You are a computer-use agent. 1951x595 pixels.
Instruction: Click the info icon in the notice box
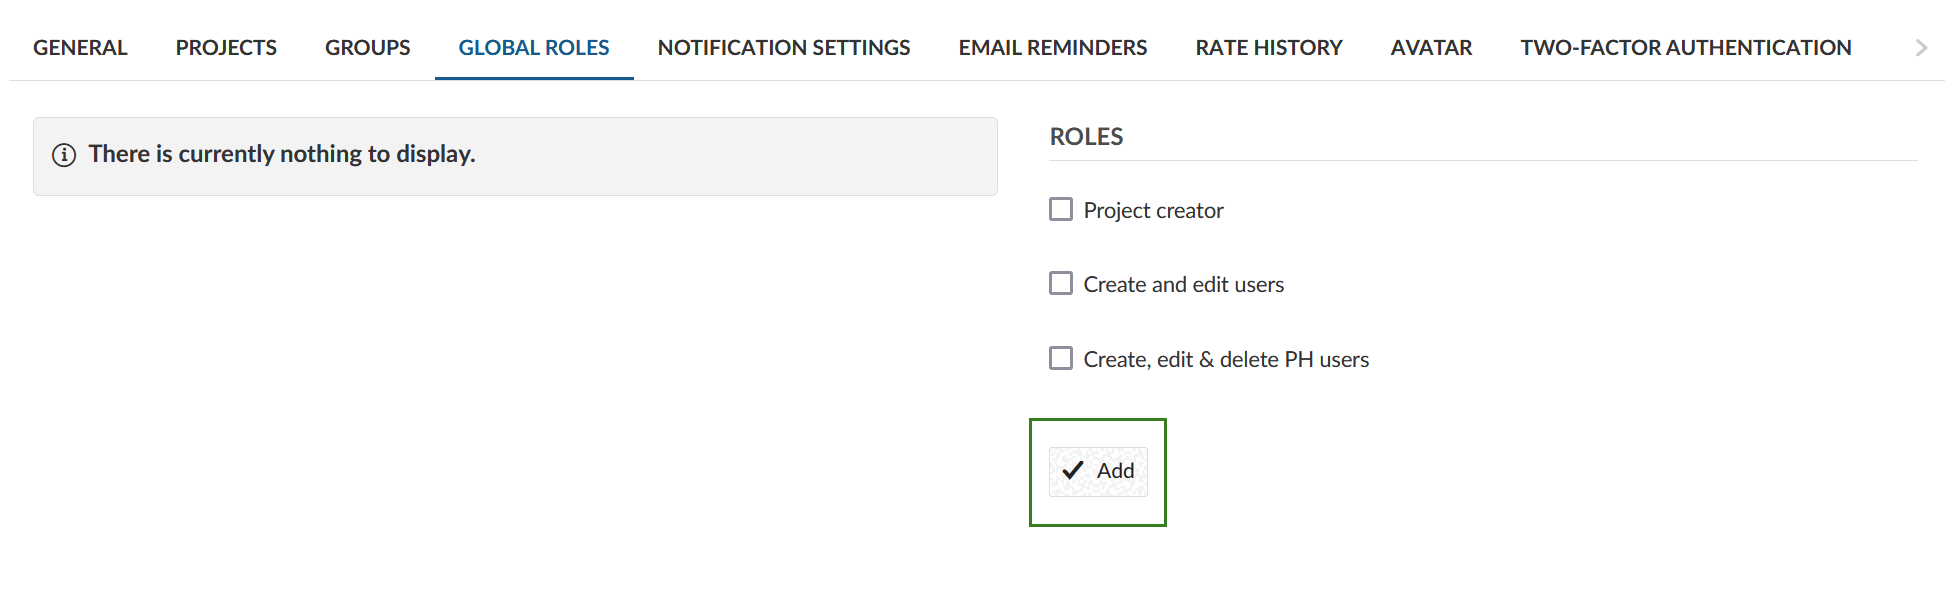point(64,155)
